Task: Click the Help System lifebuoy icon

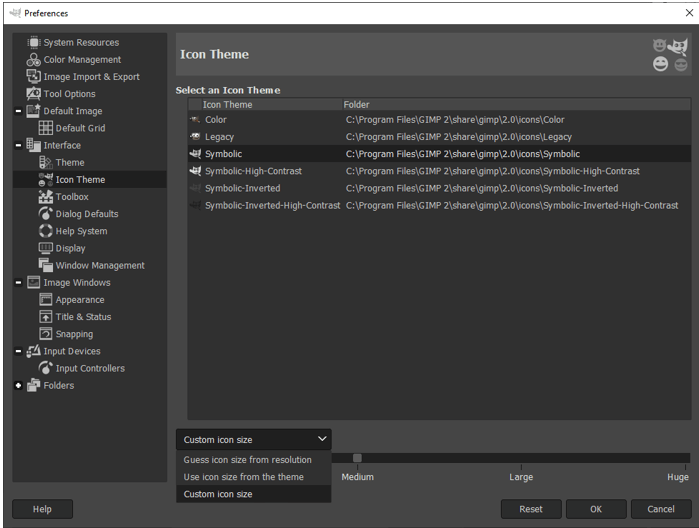Action: pos(45,231)
